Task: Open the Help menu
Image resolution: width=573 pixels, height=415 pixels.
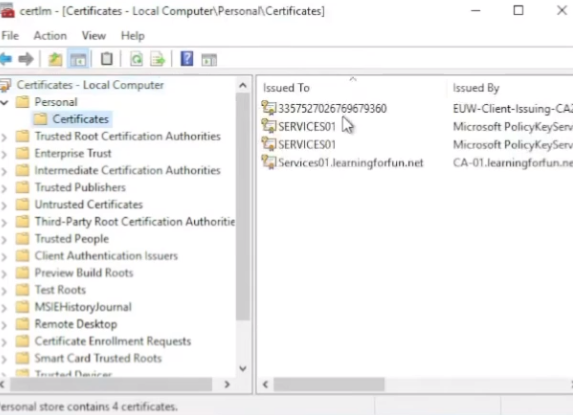Action: pyautogui.click(x=133, y=36)
